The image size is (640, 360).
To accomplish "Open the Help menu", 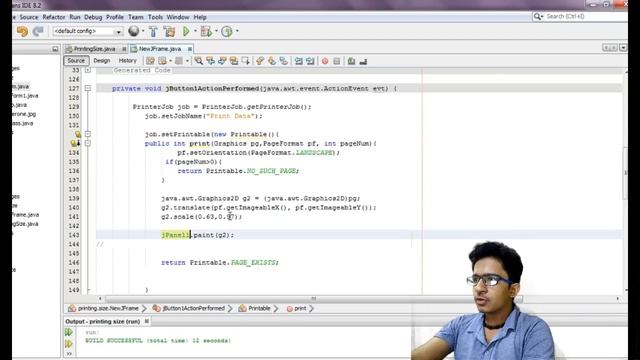I will pos(200,17).
